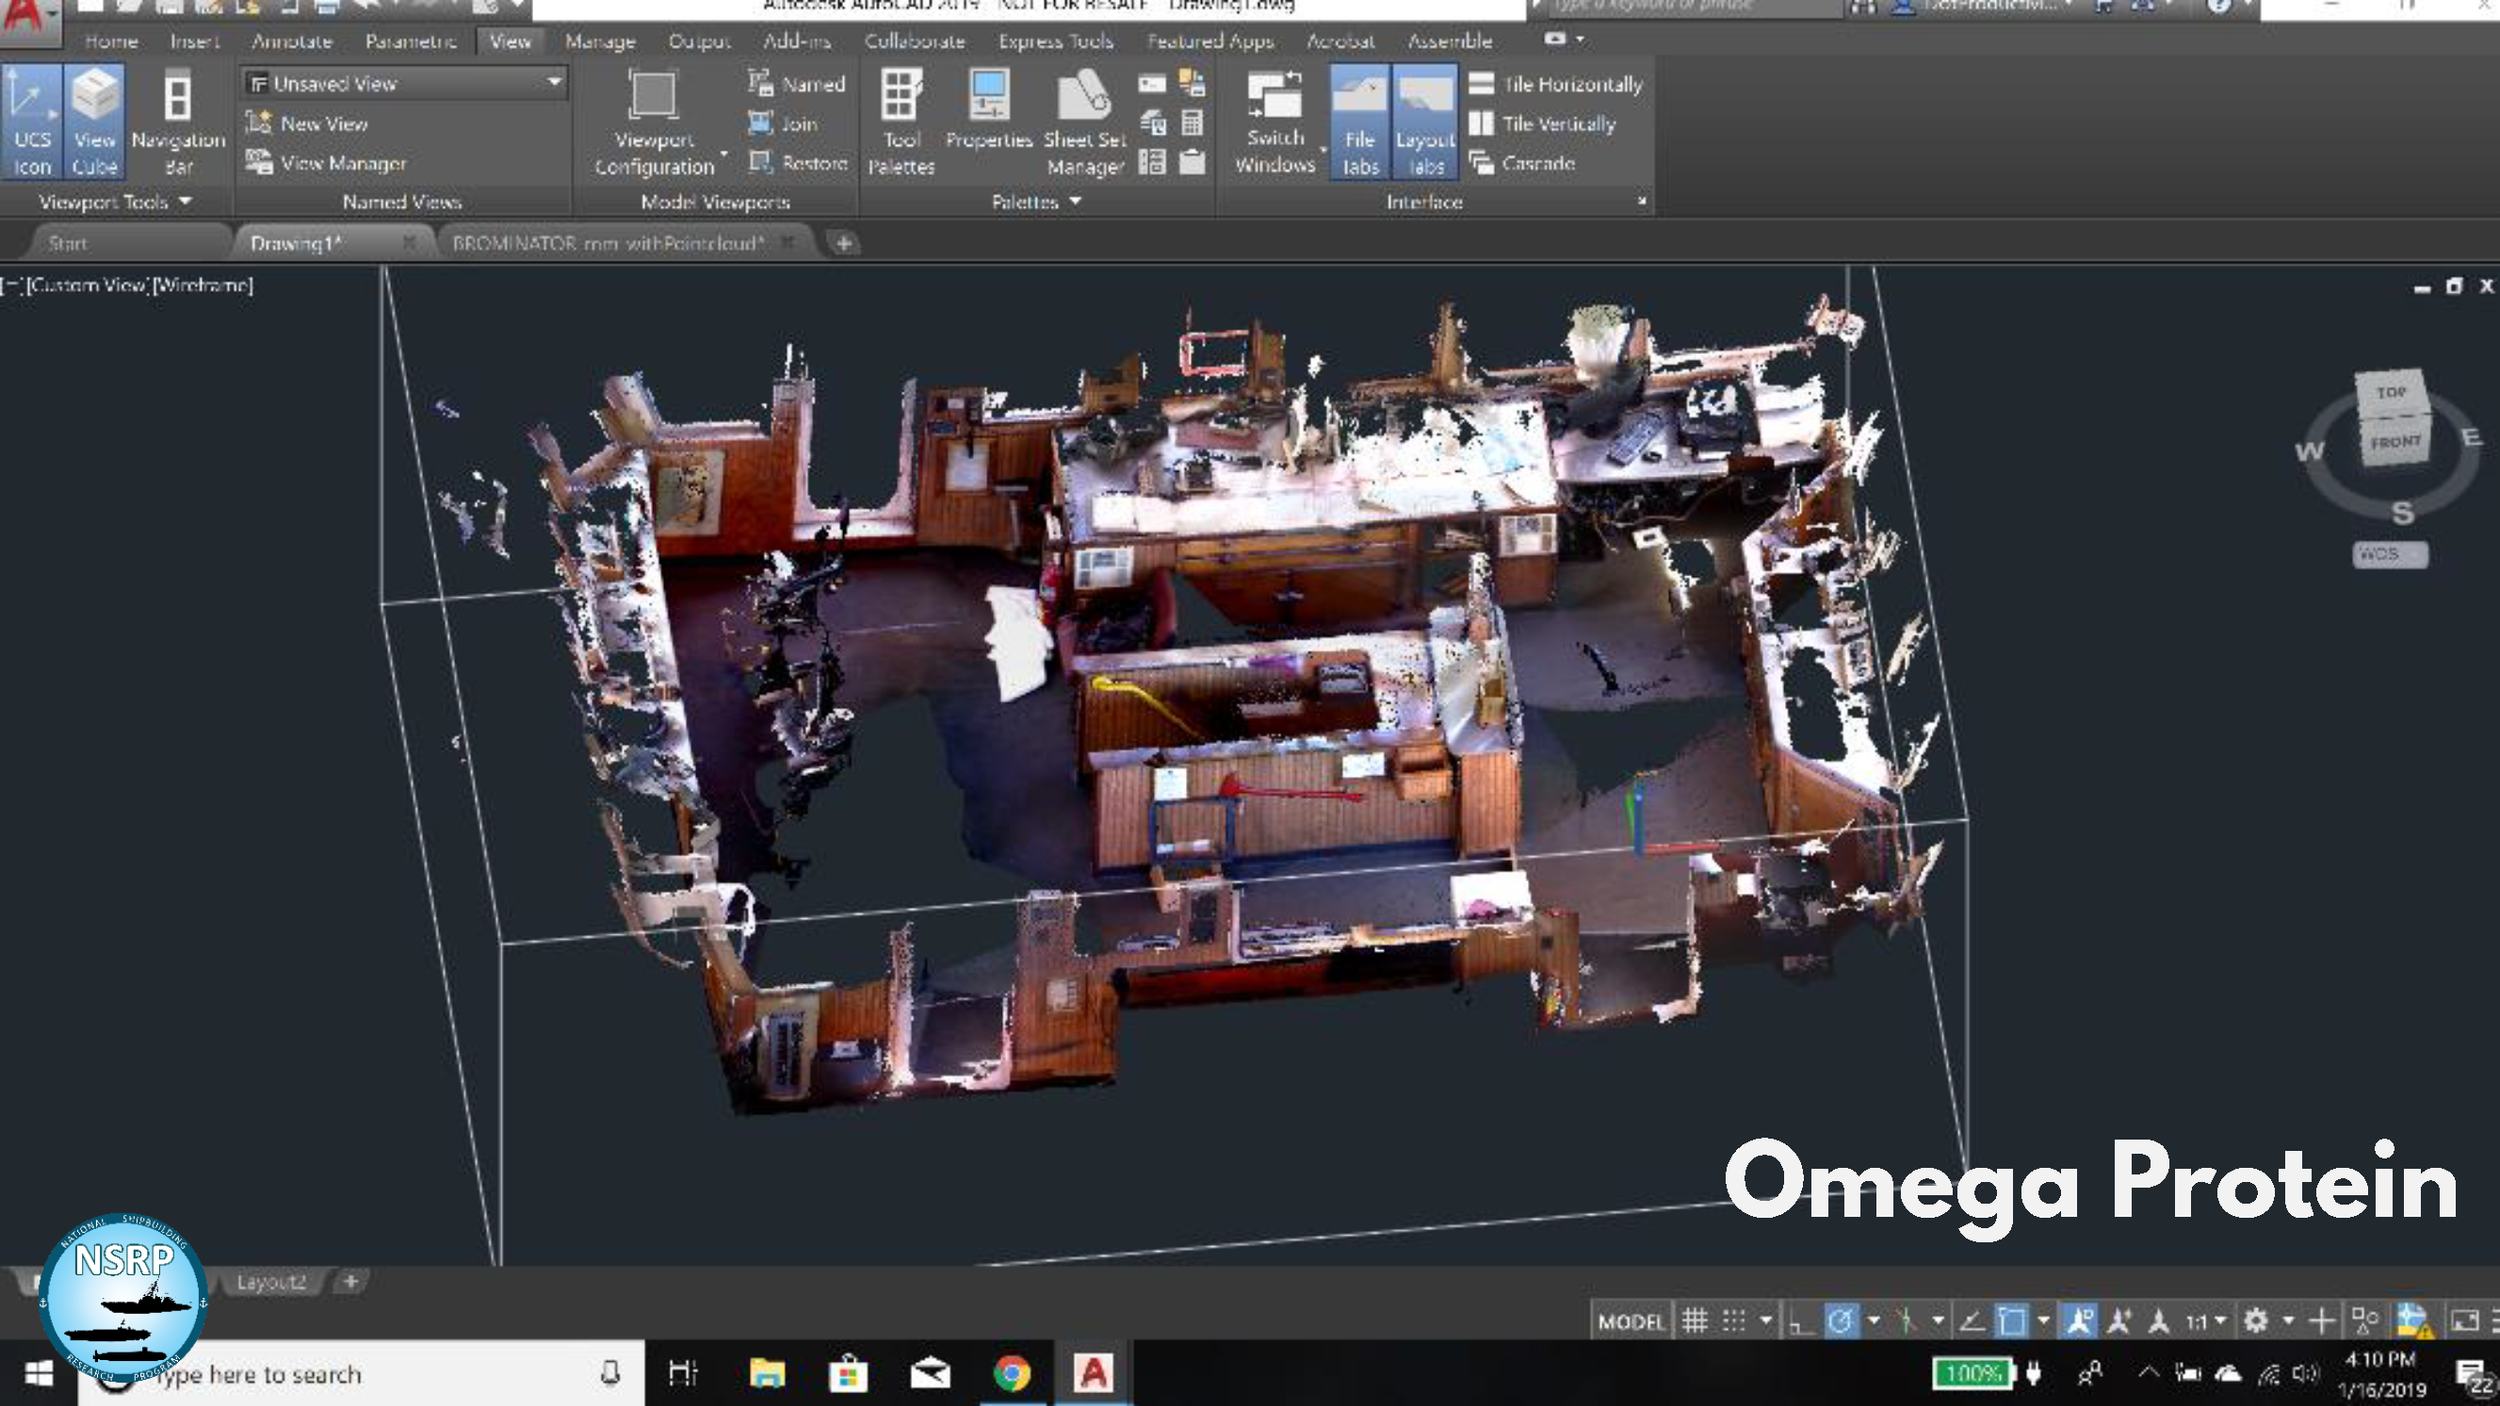Open the Properties palette
This screenshot has width=2500, height=1406.
coord(989,110)
